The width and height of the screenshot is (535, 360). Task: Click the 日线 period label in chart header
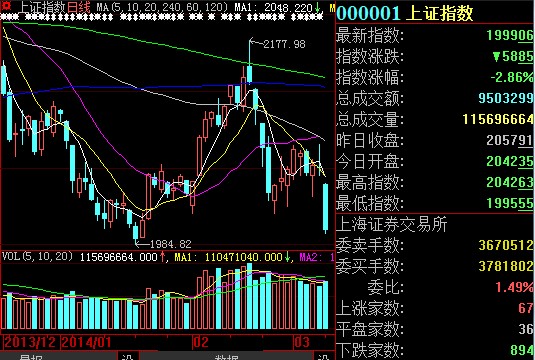coord(79,7)
